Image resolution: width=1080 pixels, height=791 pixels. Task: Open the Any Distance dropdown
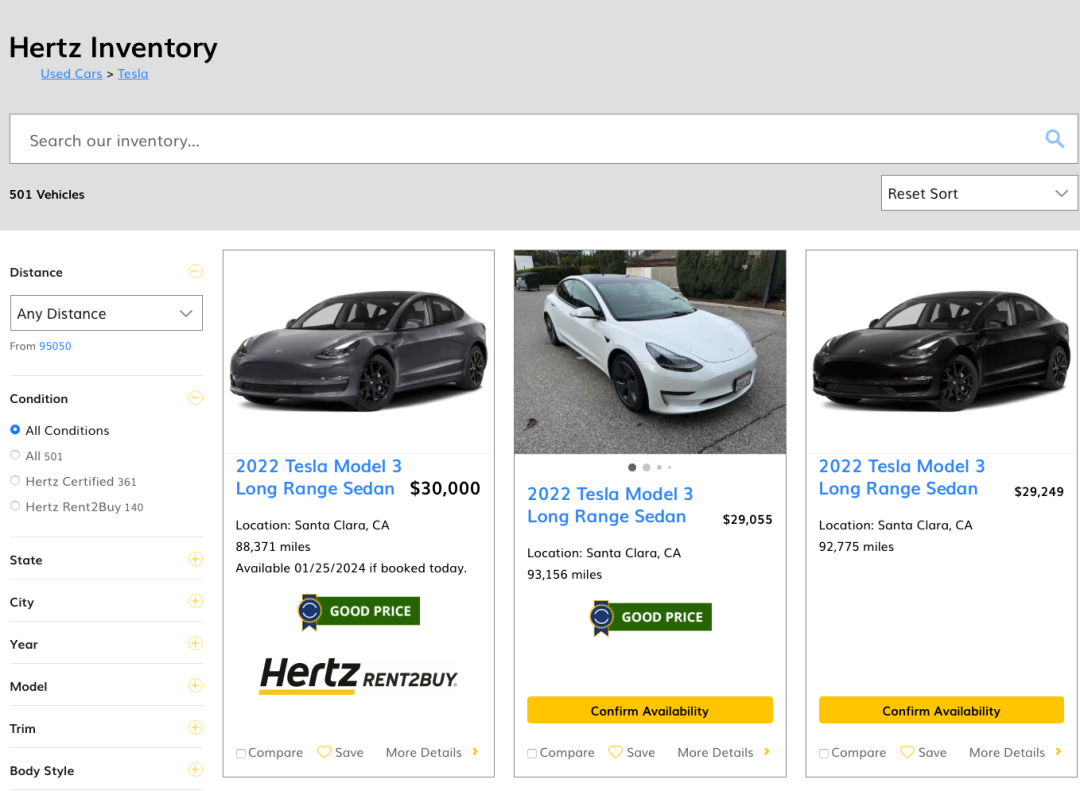pyautogui.click(x=106, y=313)
